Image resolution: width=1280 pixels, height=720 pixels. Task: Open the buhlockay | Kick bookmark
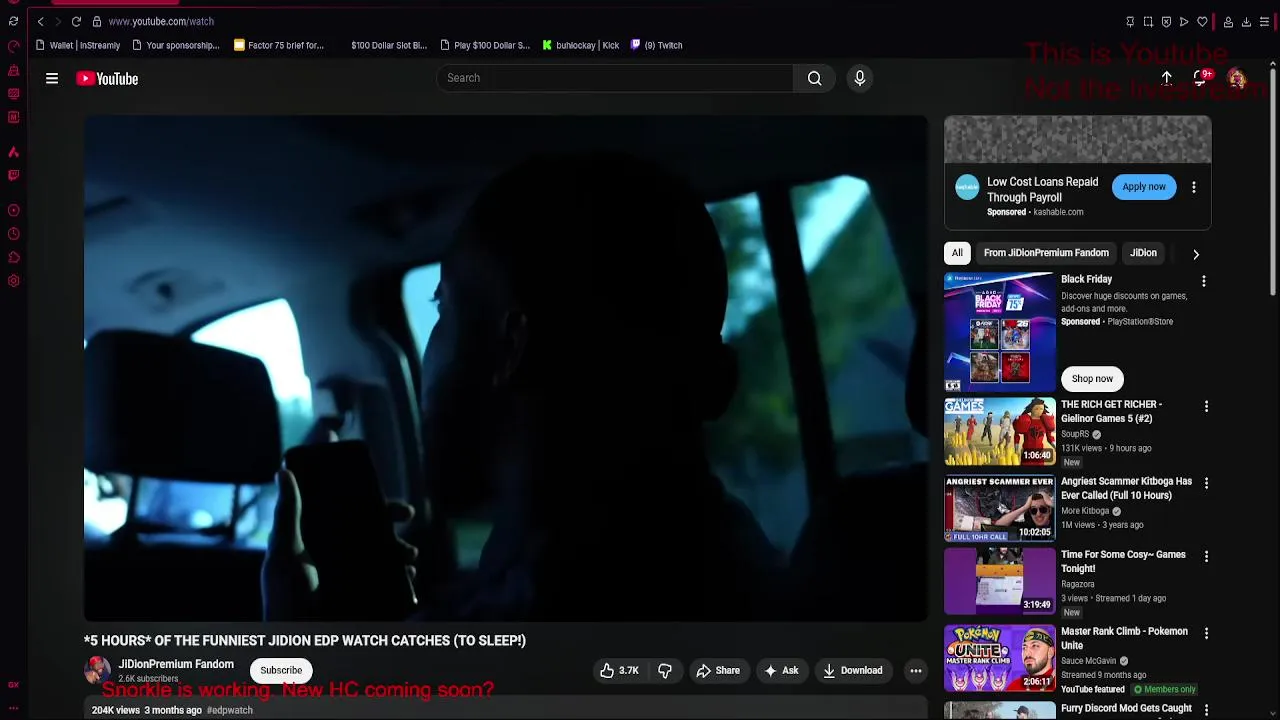coord(581,45)
